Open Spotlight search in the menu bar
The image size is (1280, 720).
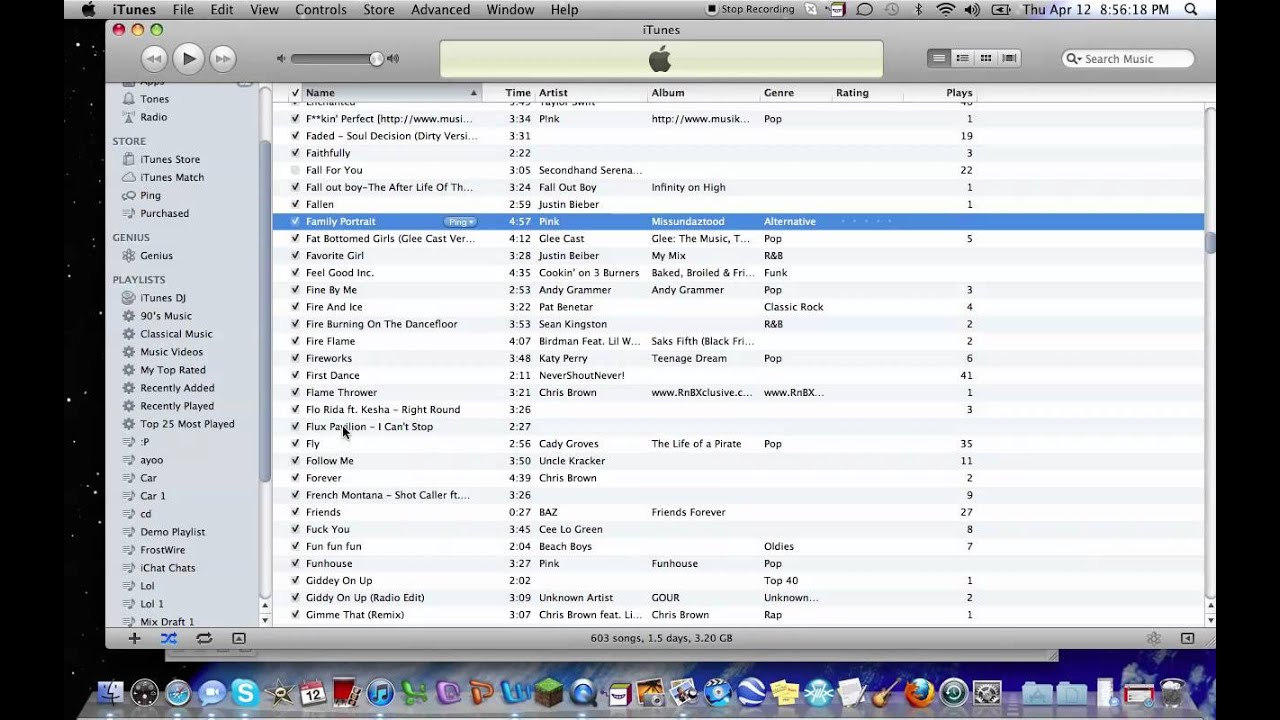[1190, 10]
